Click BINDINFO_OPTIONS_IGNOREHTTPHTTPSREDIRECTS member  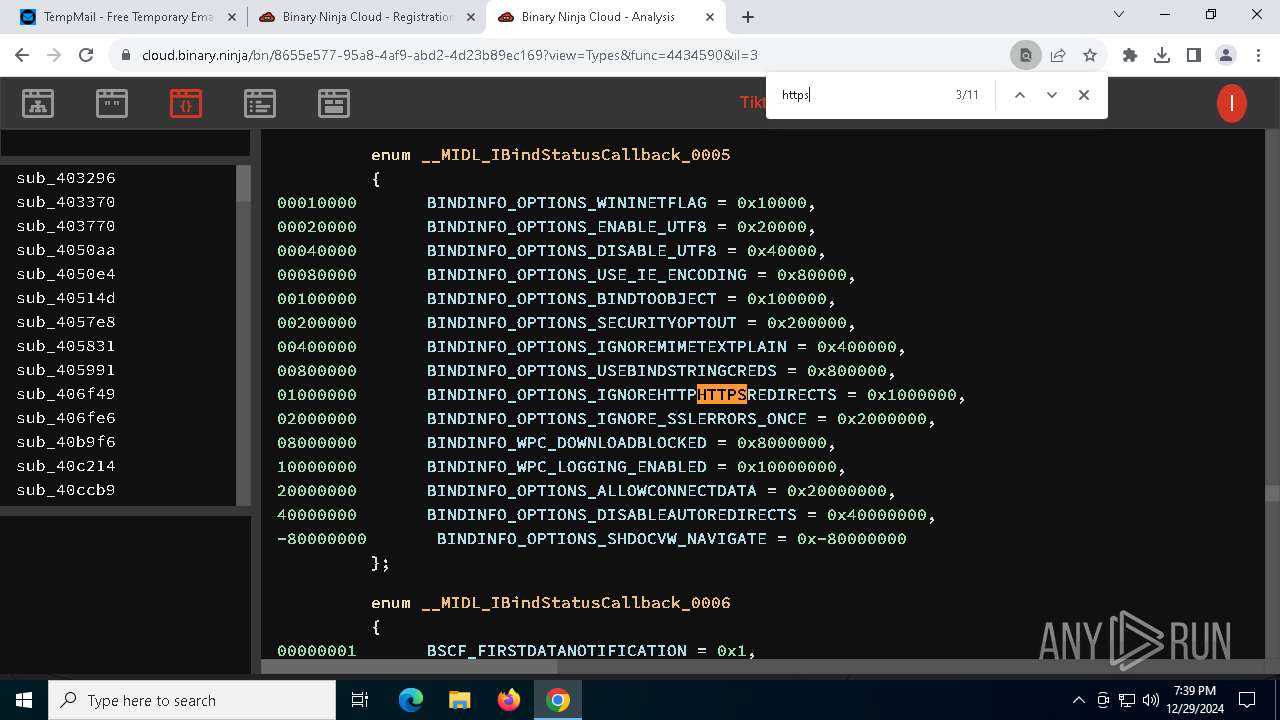632,394
